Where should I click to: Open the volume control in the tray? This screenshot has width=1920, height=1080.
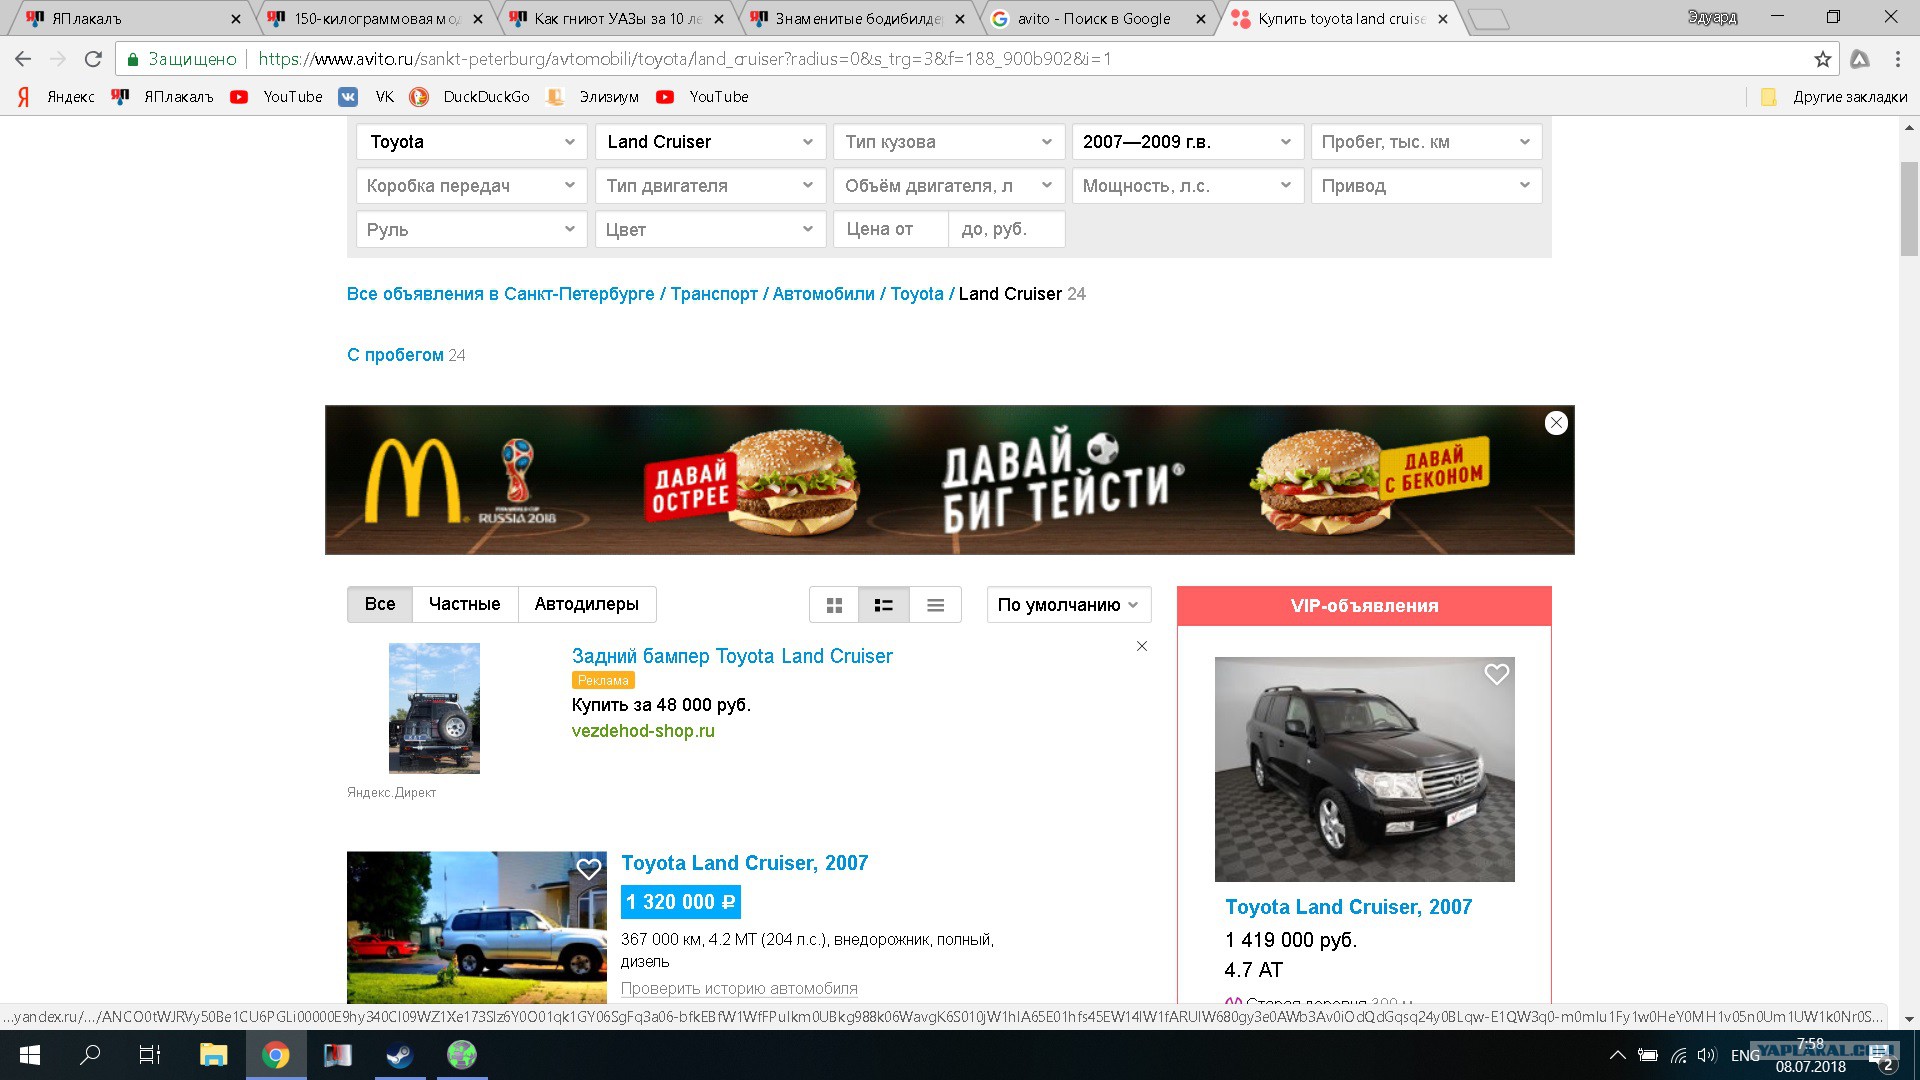1707,1055
